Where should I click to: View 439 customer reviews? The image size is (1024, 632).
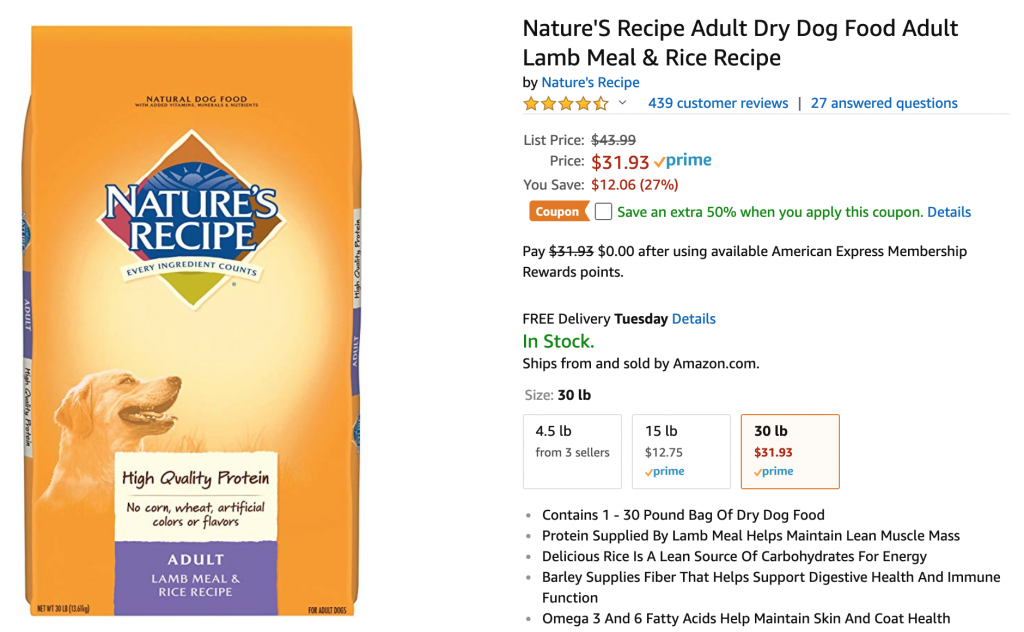click(x=718, y=103)
